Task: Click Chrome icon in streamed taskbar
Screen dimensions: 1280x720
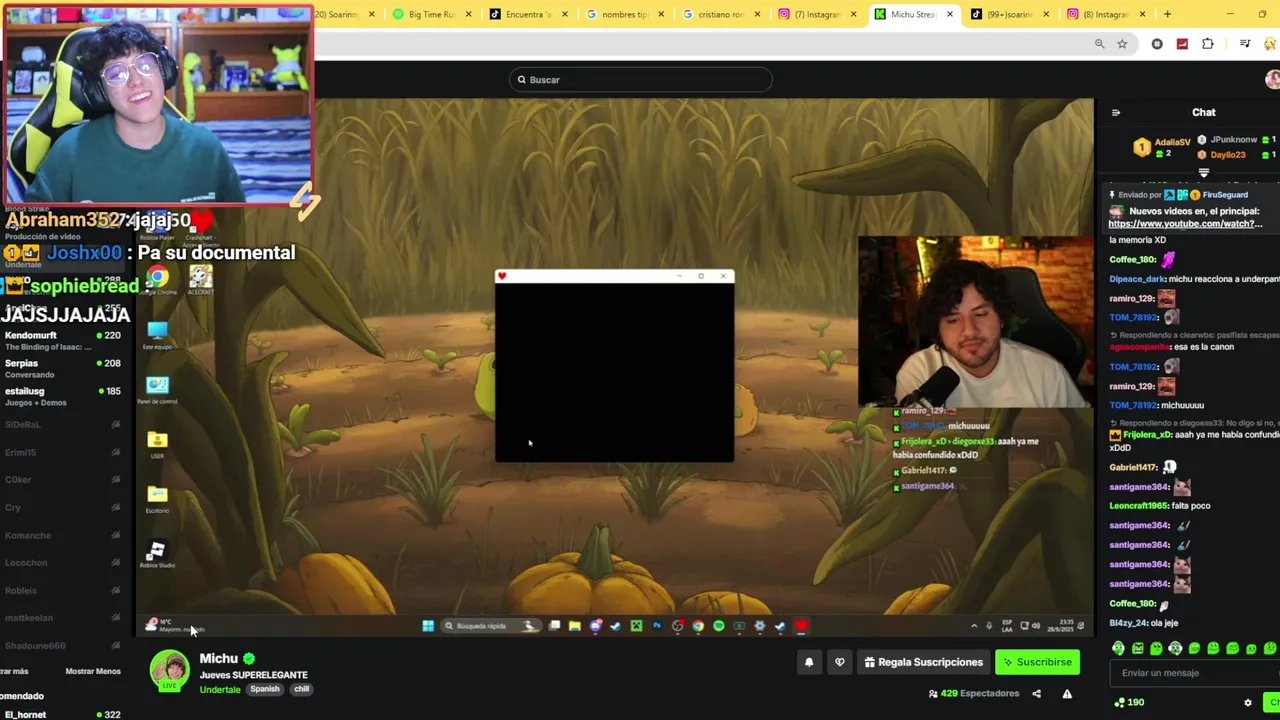Action: [698, 626]
